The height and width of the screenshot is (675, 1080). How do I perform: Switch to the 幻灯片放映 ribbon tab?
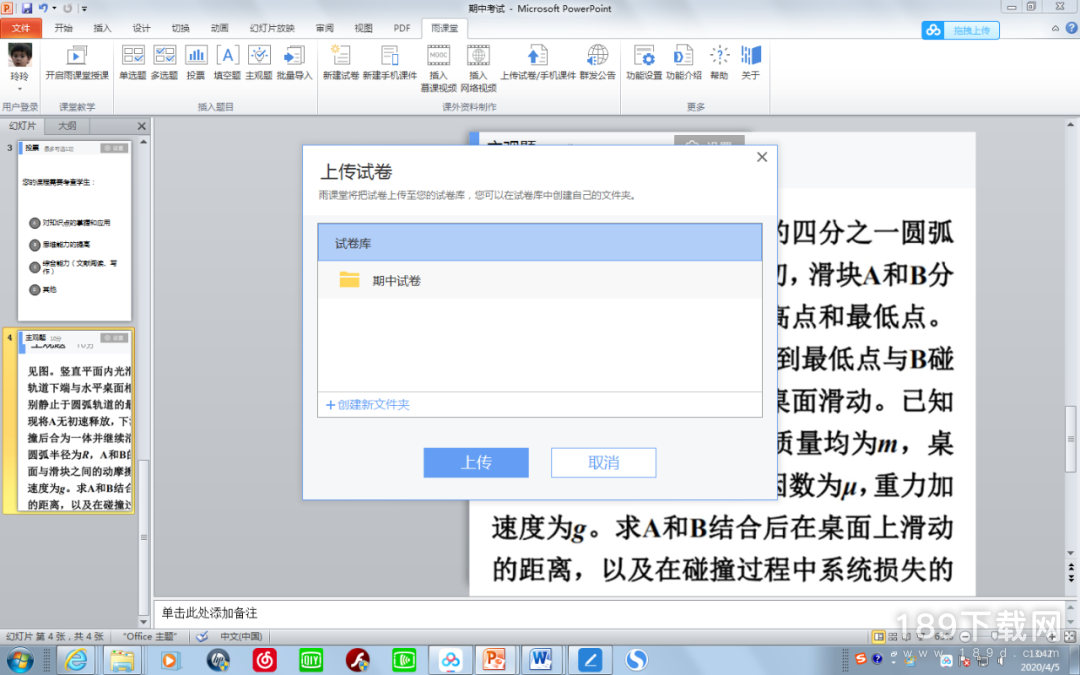tap(272, 28)
